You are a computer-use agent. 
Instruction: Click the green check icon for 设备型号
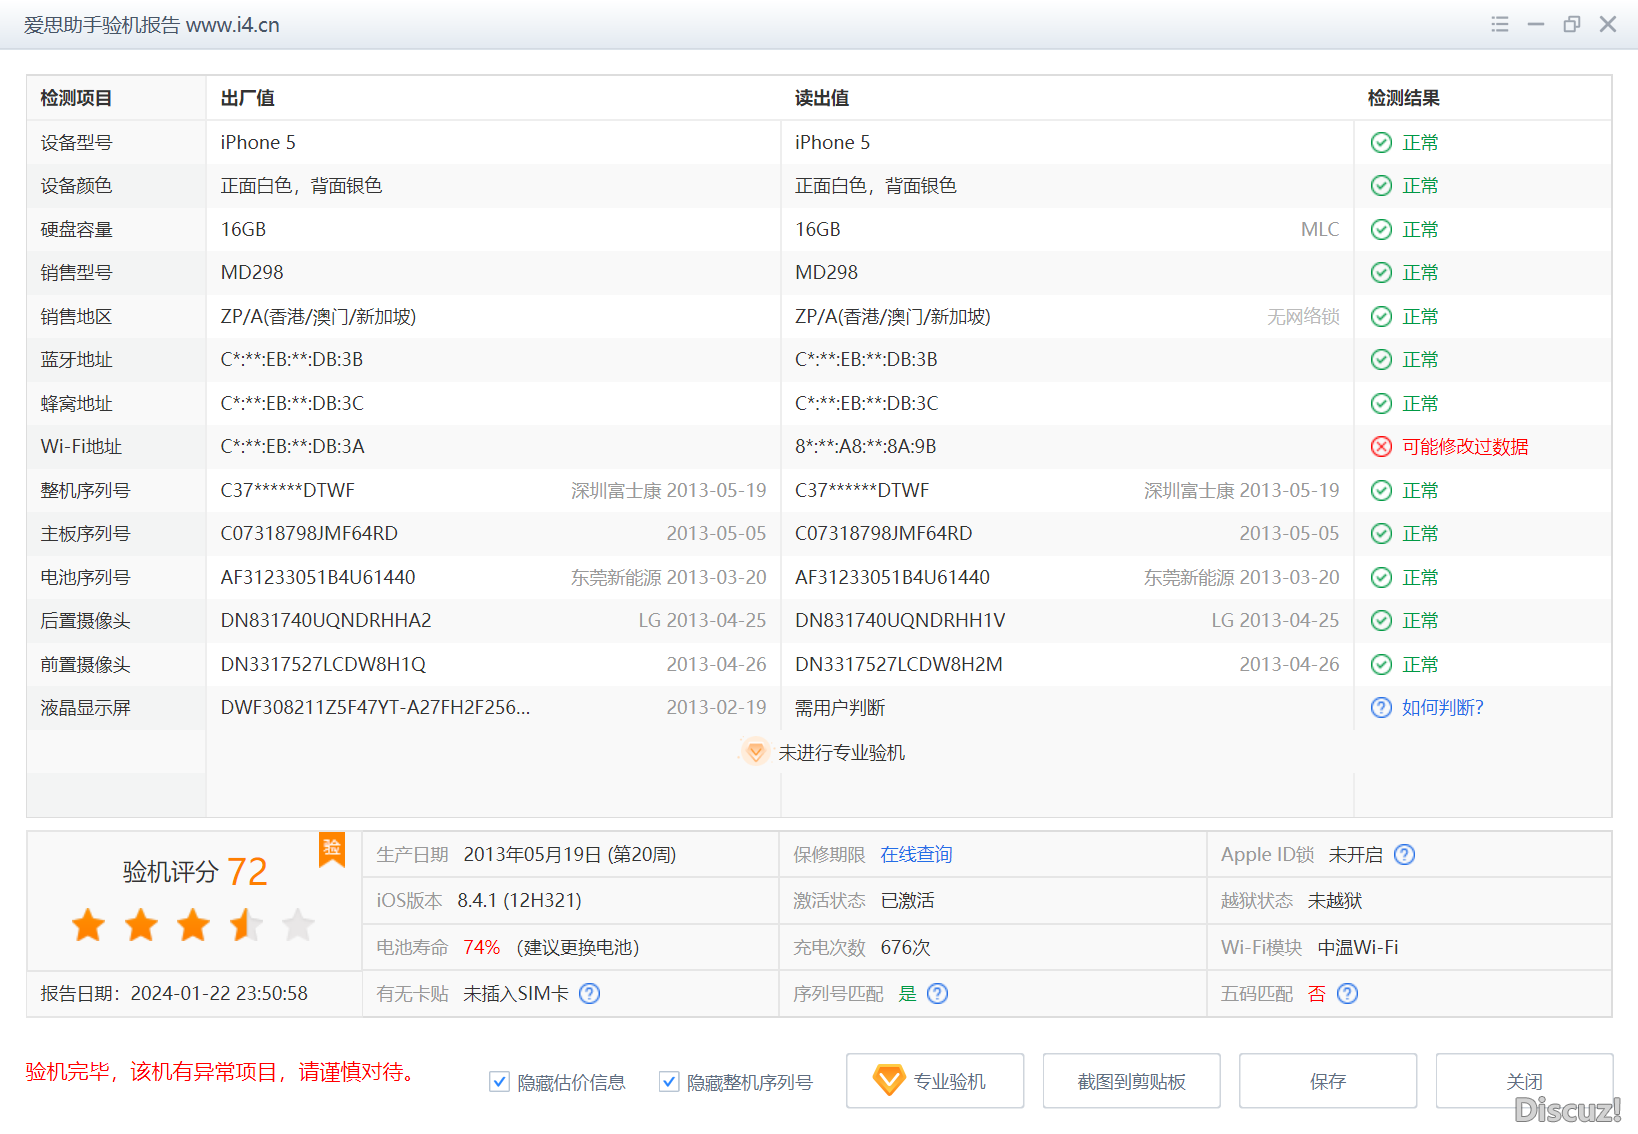[x=1381, y=143]
